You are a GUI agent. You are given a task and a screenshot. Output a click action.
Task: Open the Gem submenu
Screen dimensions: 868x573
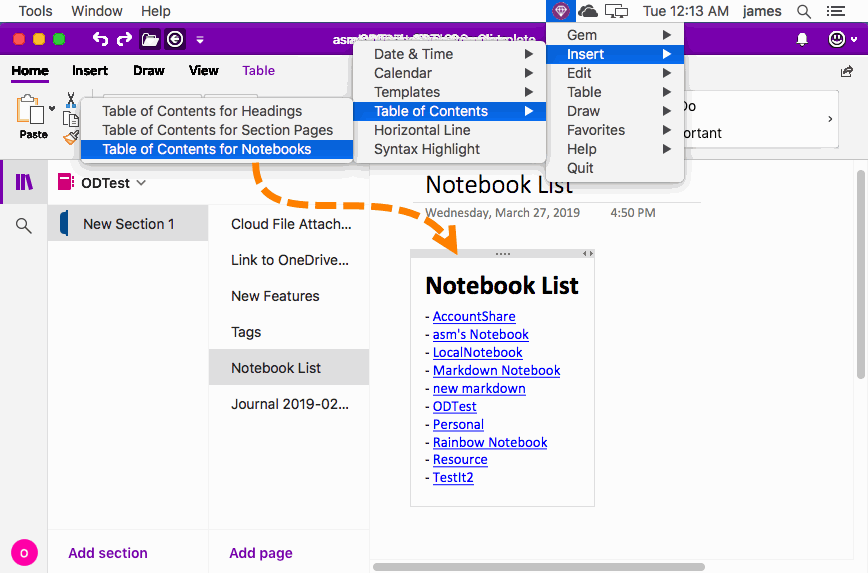(615, 35)
